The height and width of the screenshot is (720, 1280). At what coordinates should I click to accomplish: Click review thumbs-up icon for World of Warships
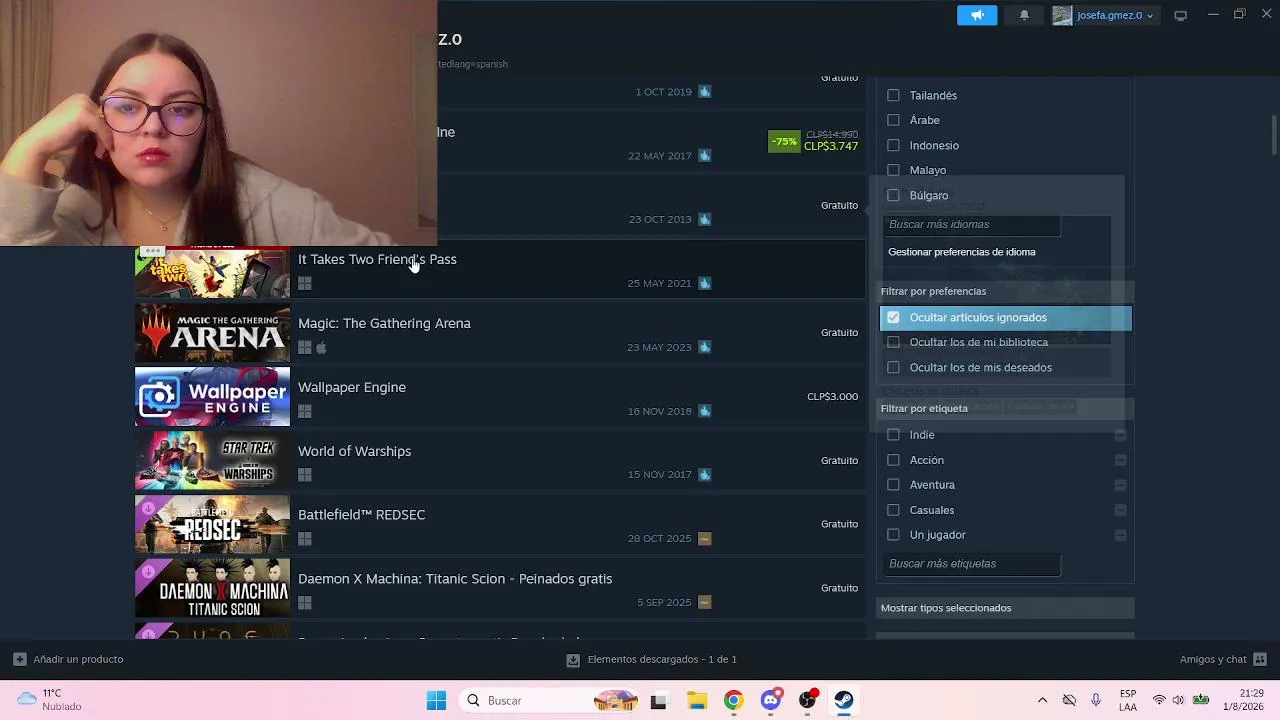coord(705,474)
